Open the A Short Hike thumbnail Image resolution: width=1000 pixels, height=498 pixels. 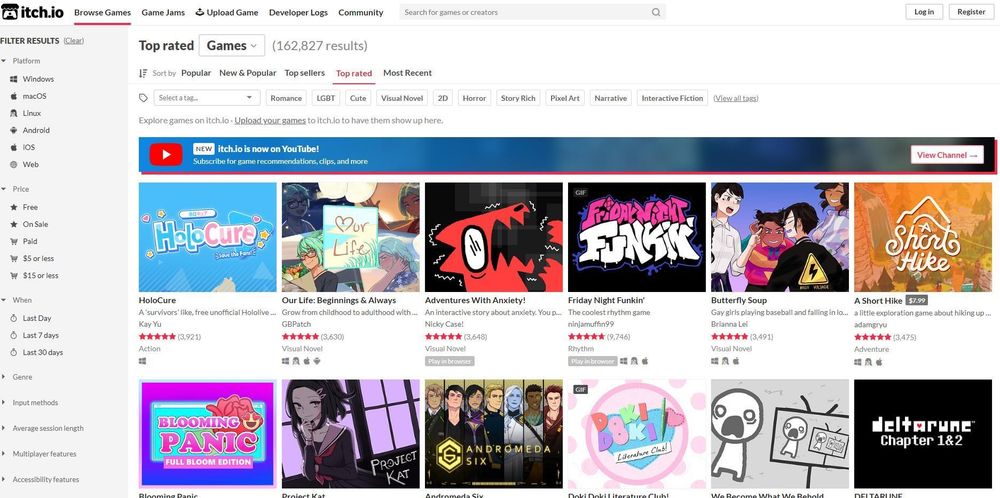click(923, 237)
